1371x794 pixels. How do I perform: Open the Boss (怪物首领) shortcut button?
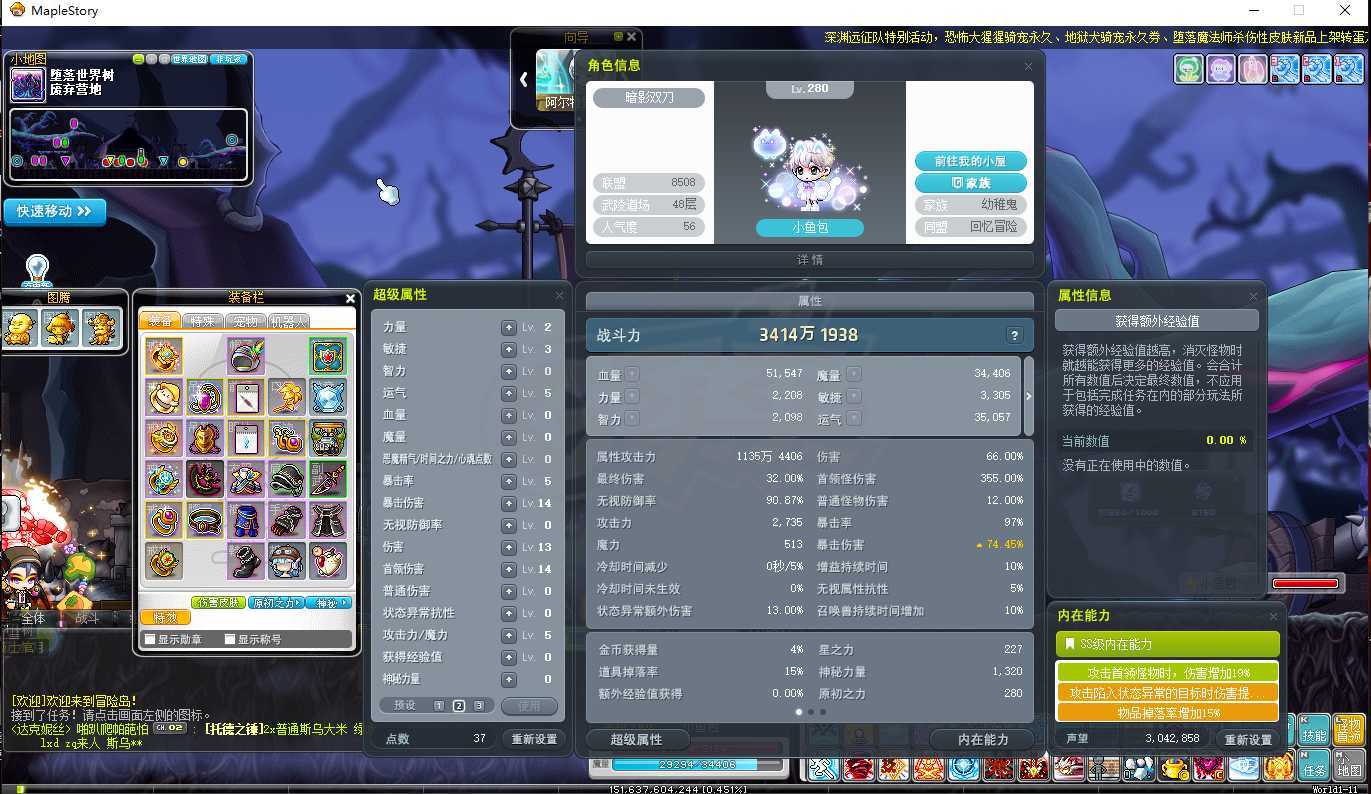pyautogui.click(x=1349, y=729)
